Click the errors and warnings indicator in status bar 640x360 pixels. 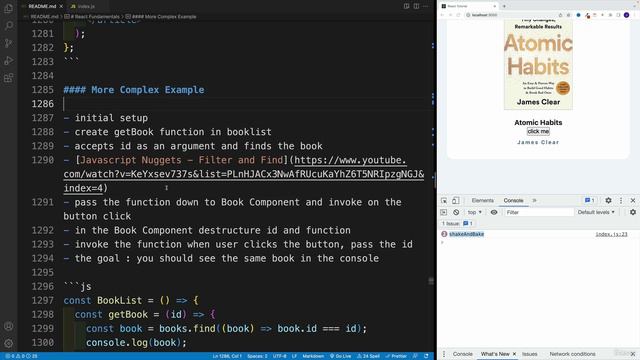click(x=20, y=356)
